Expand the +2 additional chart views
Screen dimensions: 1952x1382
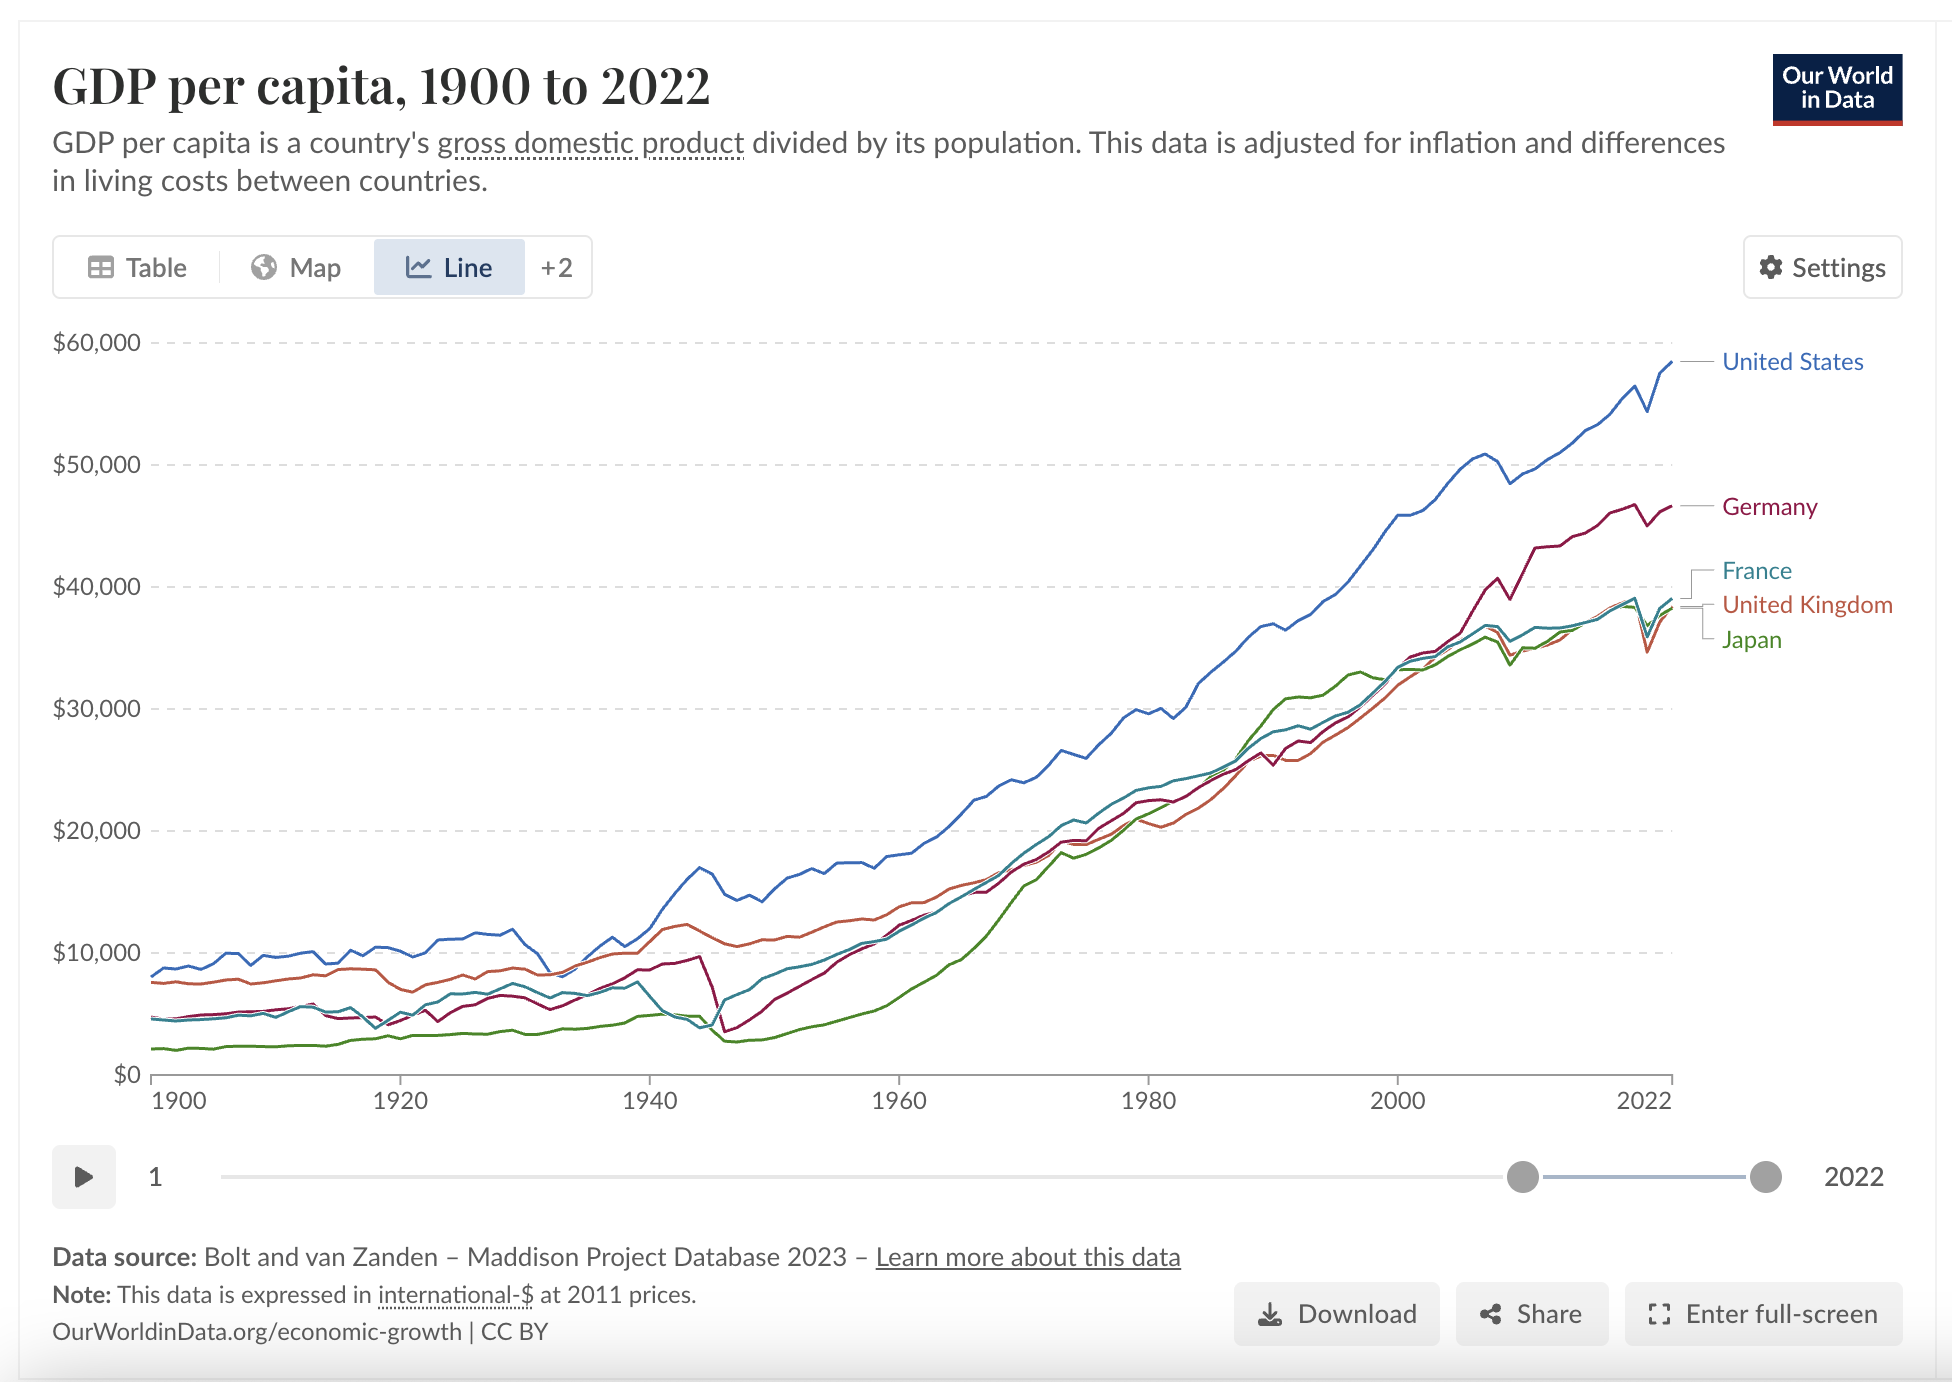click(556, 267)
